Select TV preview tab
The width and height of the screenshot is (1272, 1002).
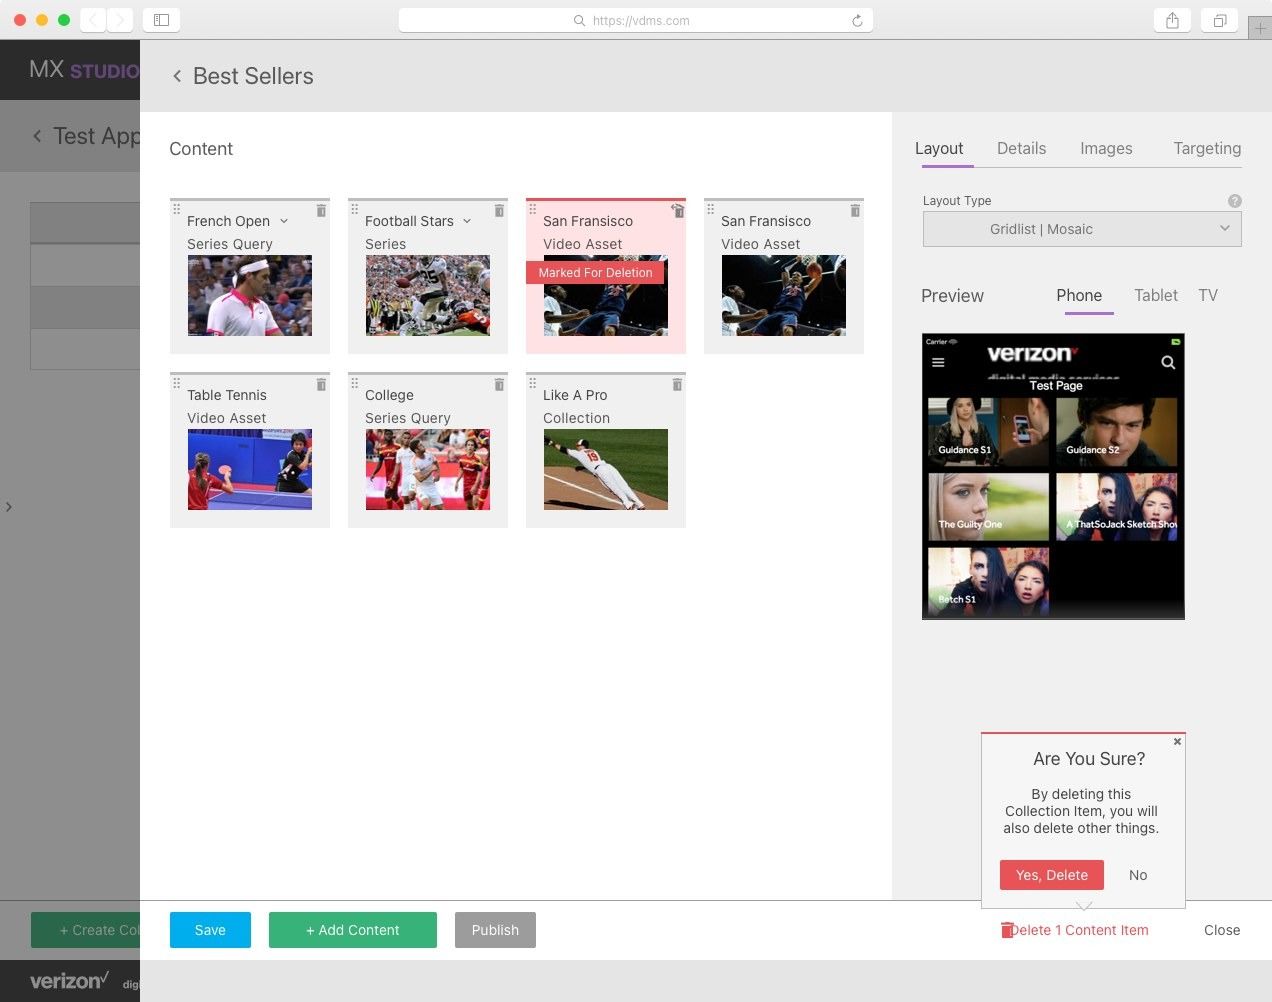pos(1208,295)
